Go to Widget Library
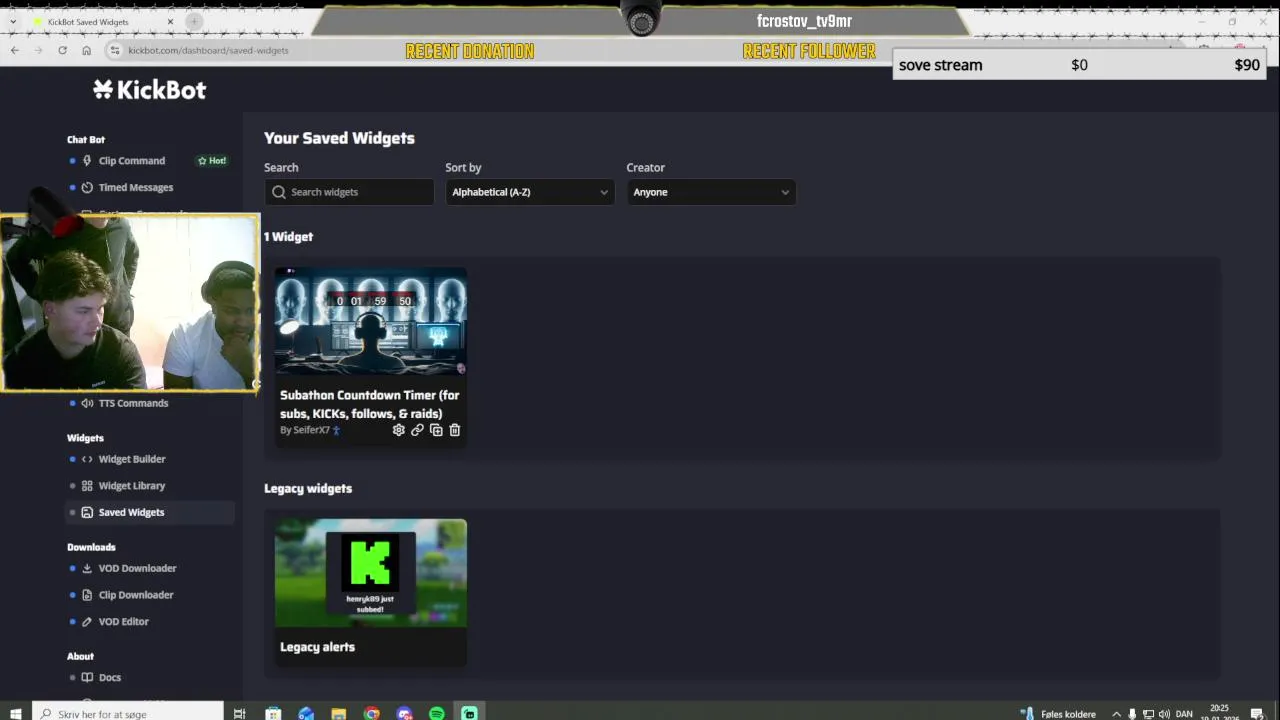 pos(132,486)
